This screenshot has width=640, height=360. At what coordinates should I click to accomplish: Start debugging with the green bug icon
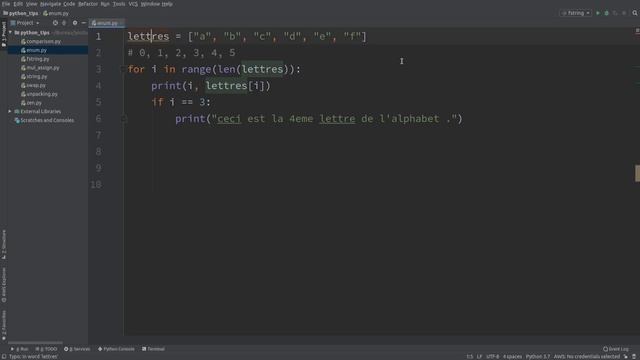click(607, 13)
